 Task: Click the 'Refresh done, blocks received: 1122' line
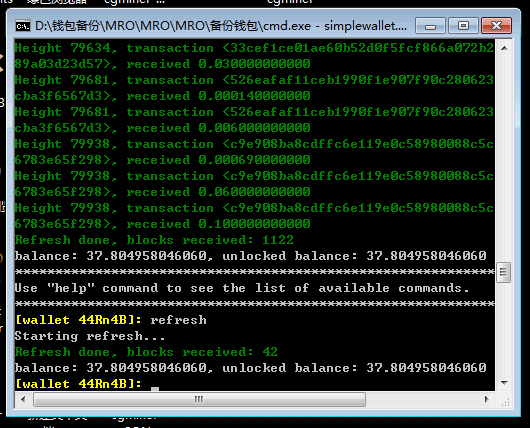click(x=154, y=240)
